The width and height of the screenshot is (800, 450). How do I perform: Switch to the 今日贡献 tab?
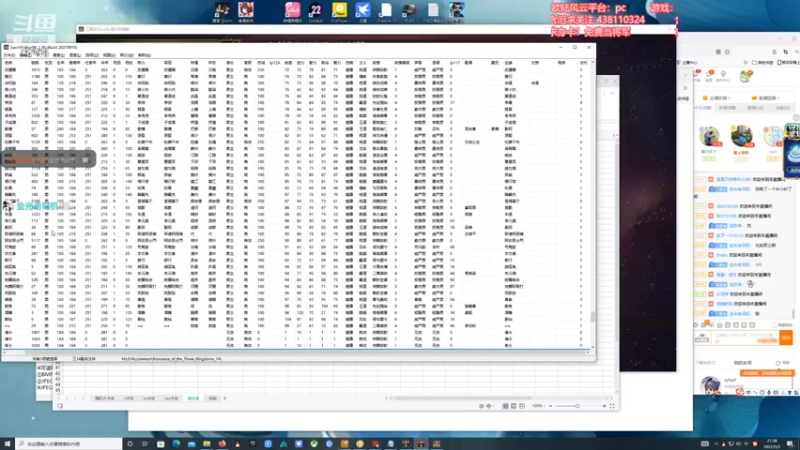(703, 108)
